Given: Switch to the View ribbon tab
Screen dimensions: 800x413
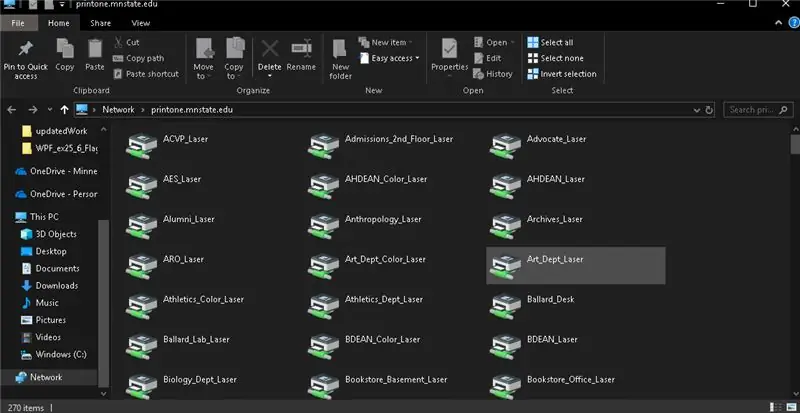Looking at the screenshot, I should (x=140, y=23).
